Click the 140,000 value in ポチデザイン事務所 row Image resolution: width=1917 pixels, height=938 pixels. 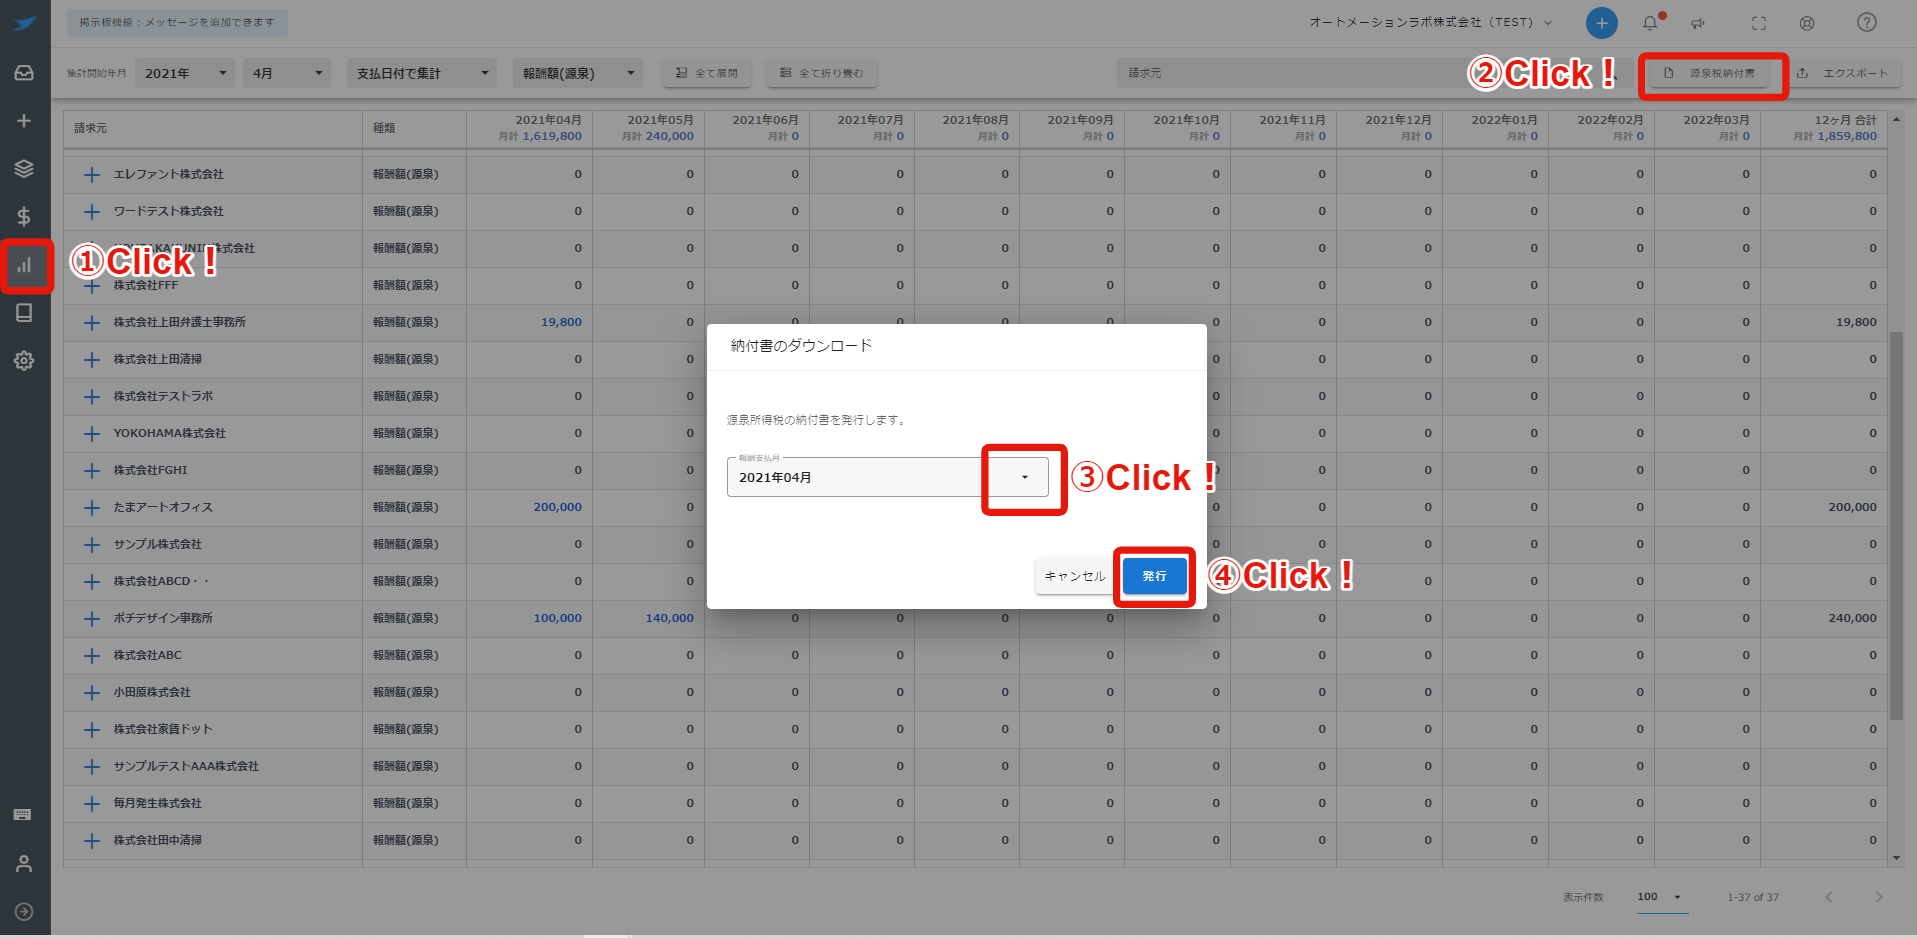tap(669, 618)
